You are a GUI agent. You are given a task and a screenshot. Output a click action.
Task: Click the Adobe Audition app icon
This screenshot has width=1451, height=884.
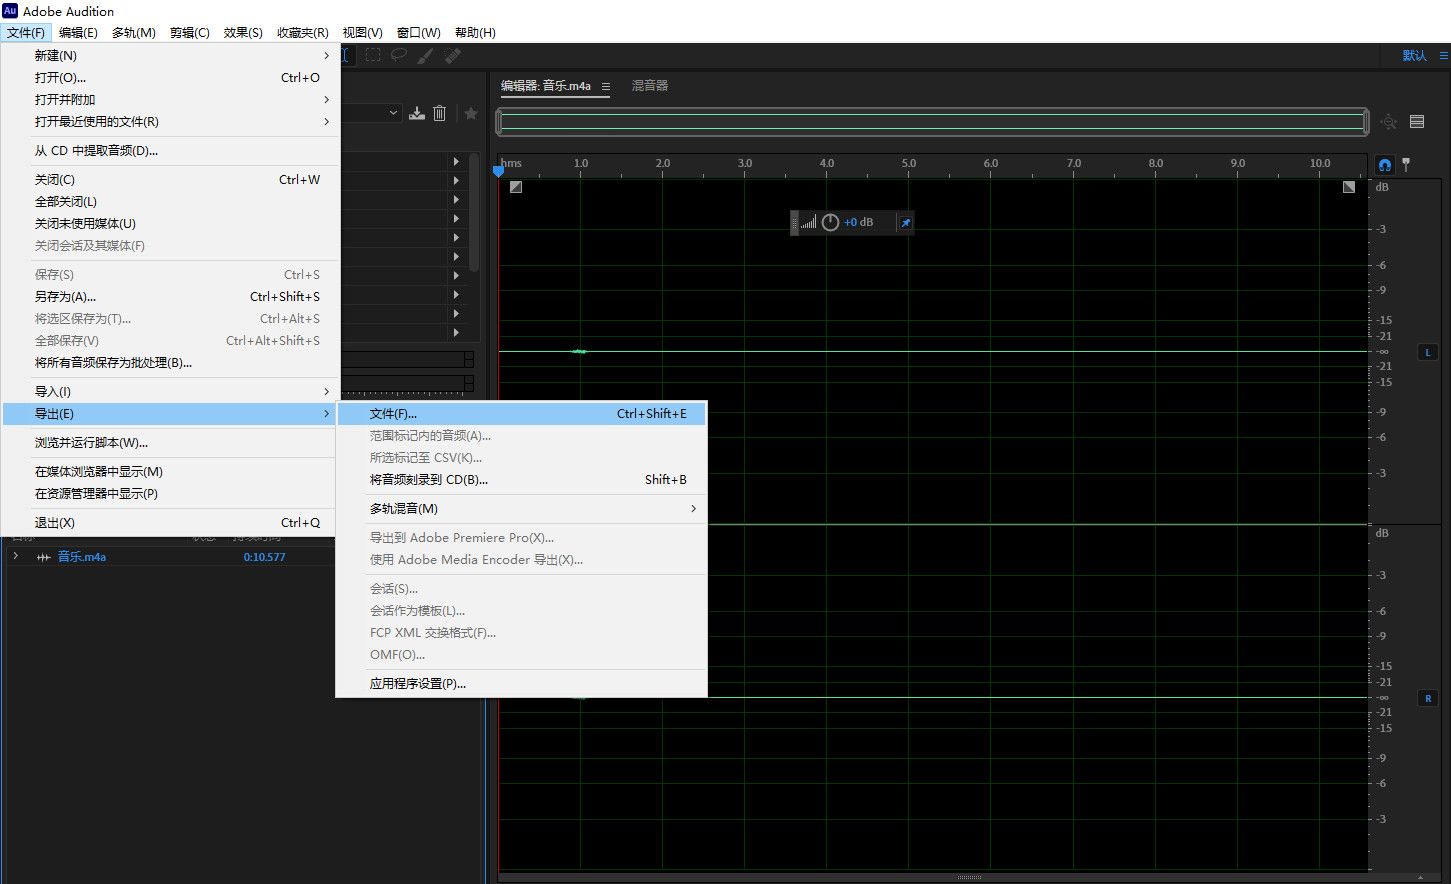[10, 11]
